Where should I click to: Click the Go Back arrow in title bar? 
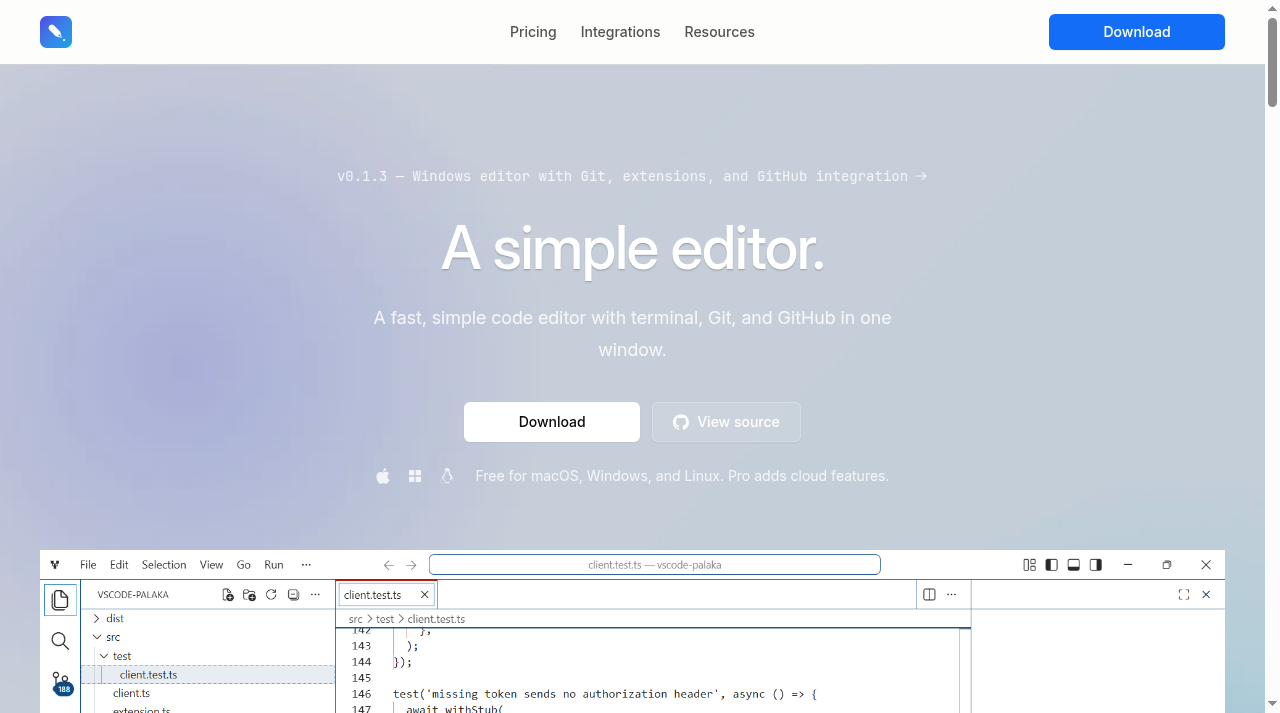click(389, 565)
